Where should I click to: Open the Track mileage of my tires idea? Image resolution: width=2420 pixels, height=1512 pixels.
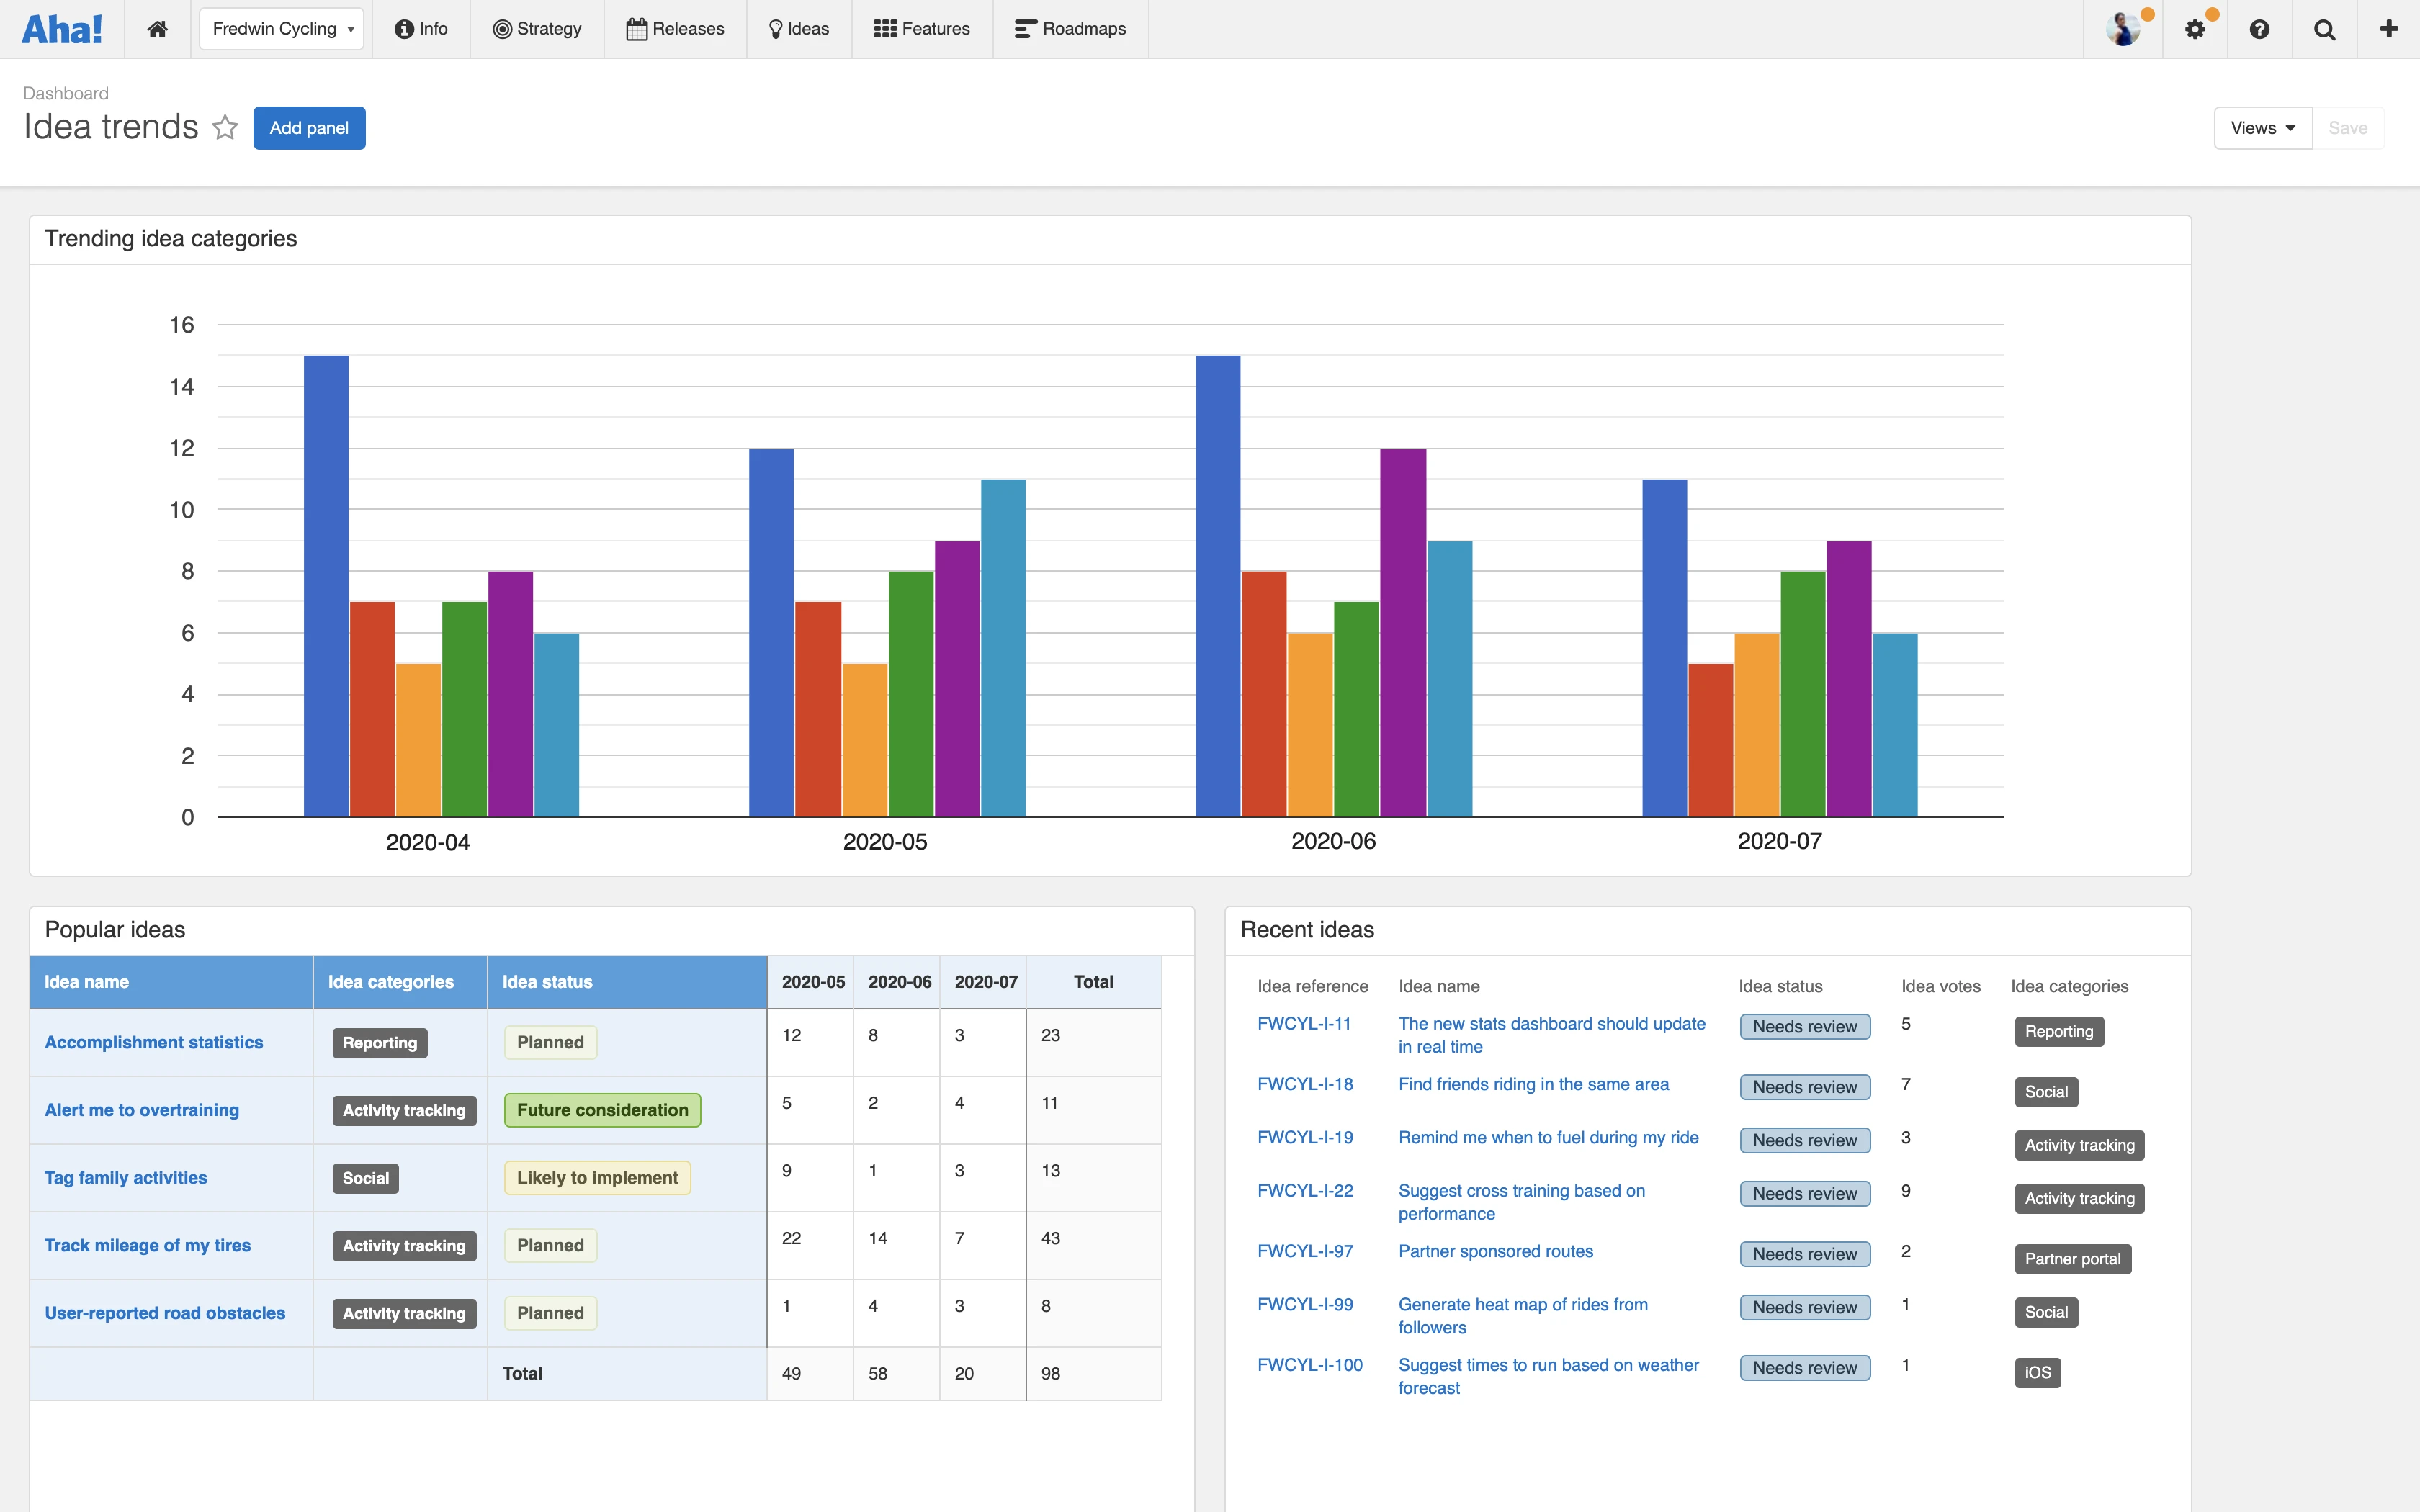coord(148,1245)
